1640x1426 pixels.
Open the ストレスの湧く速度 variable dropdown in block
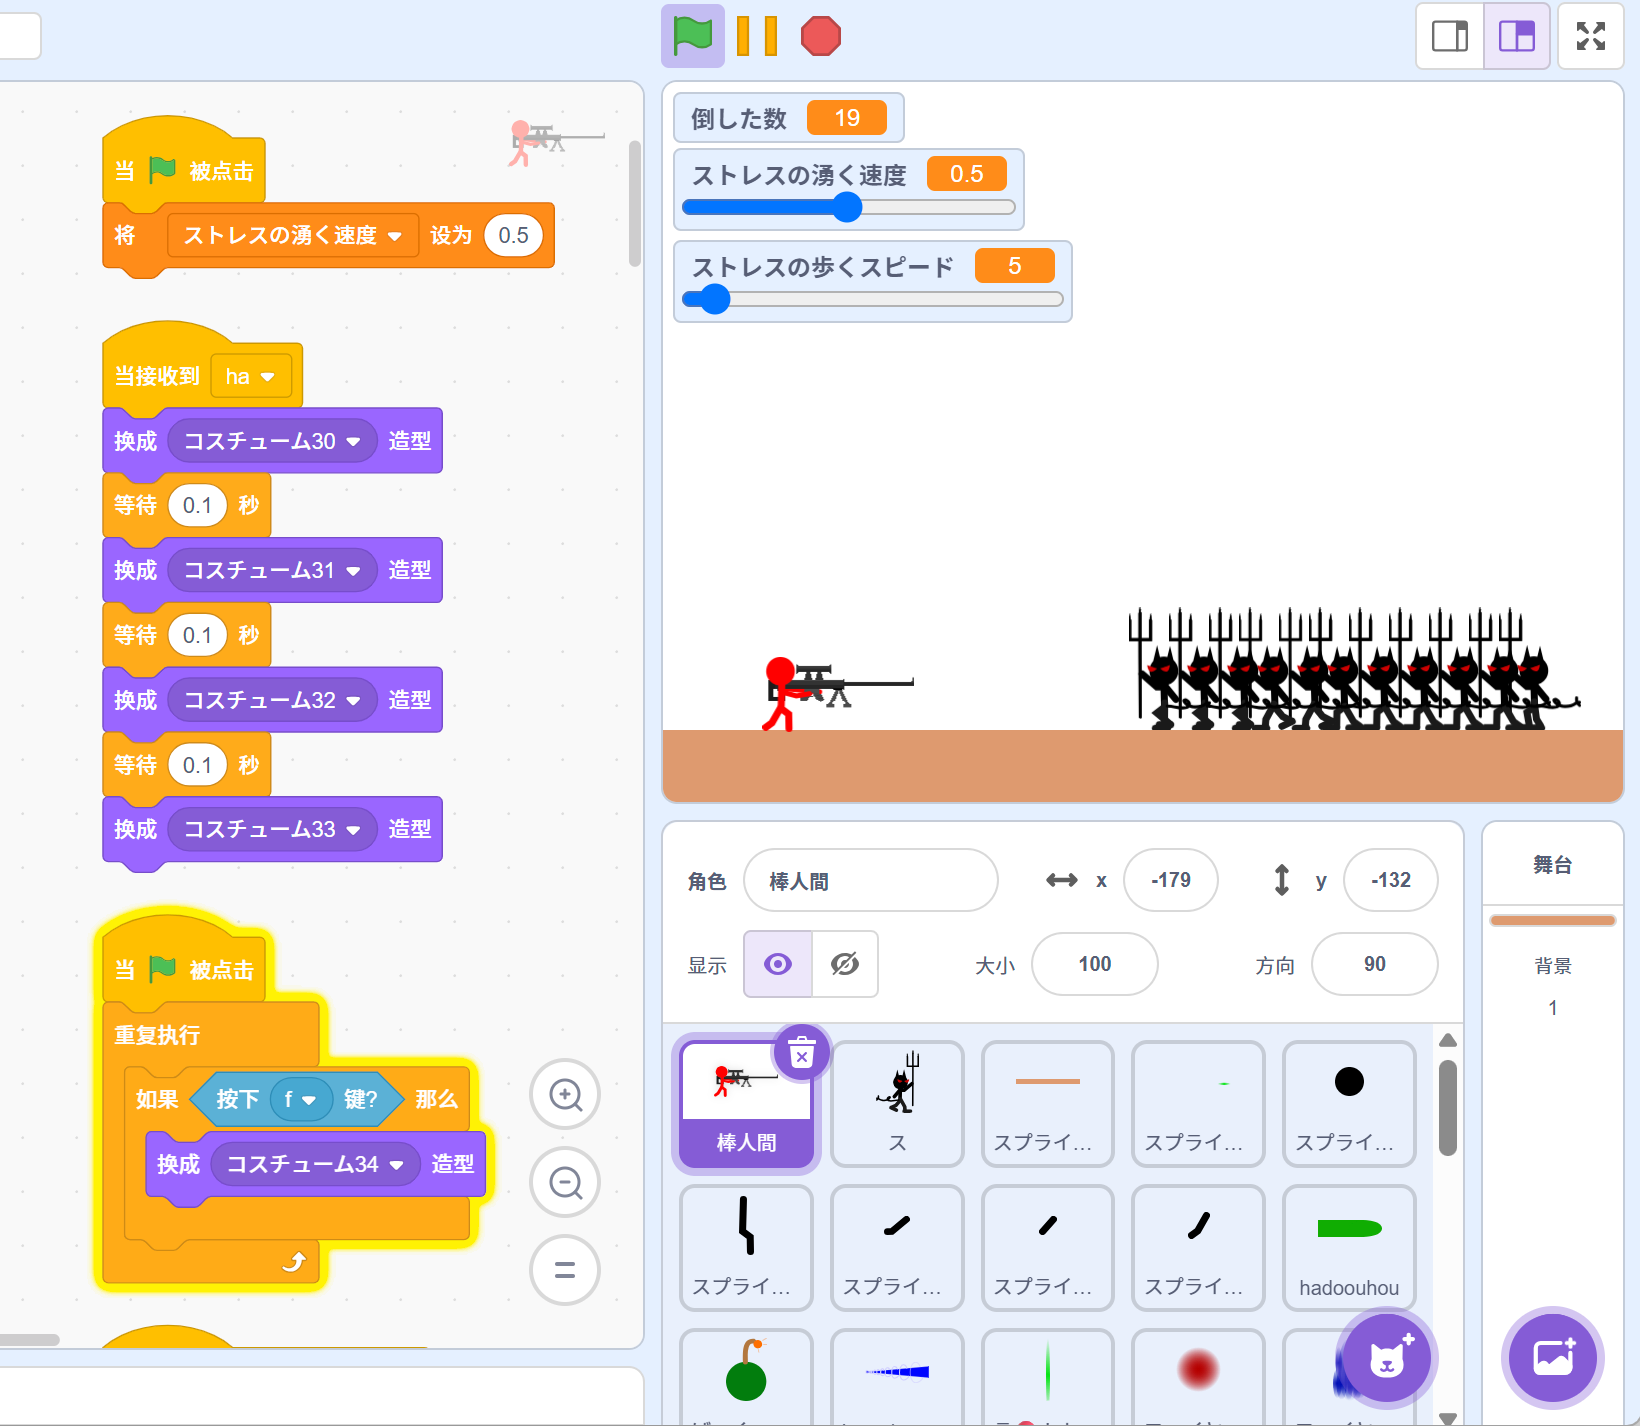394,236
